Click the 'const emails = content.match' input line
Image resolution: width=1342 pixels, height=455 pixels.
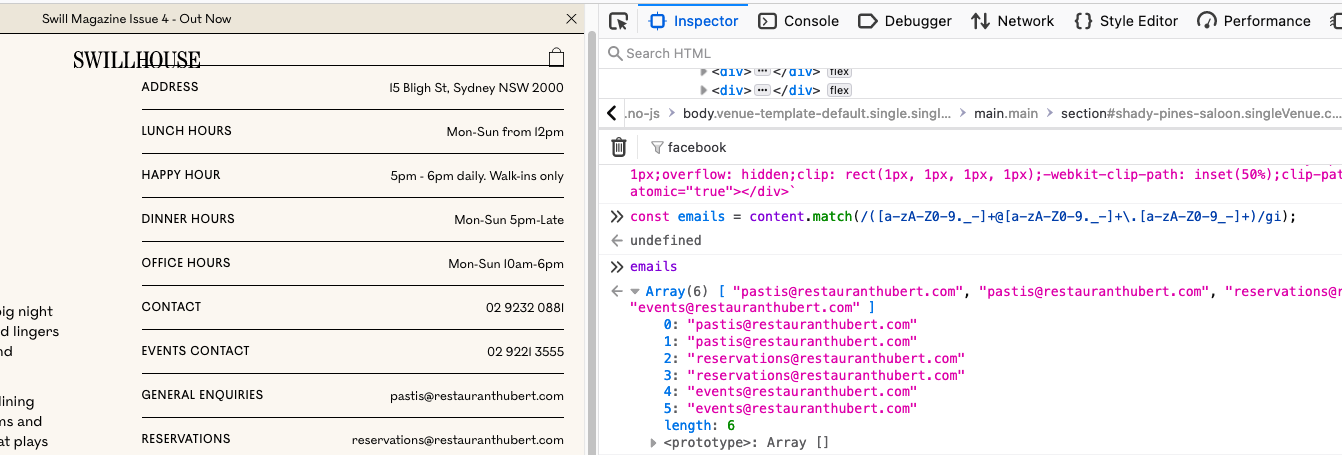[962, 217]
